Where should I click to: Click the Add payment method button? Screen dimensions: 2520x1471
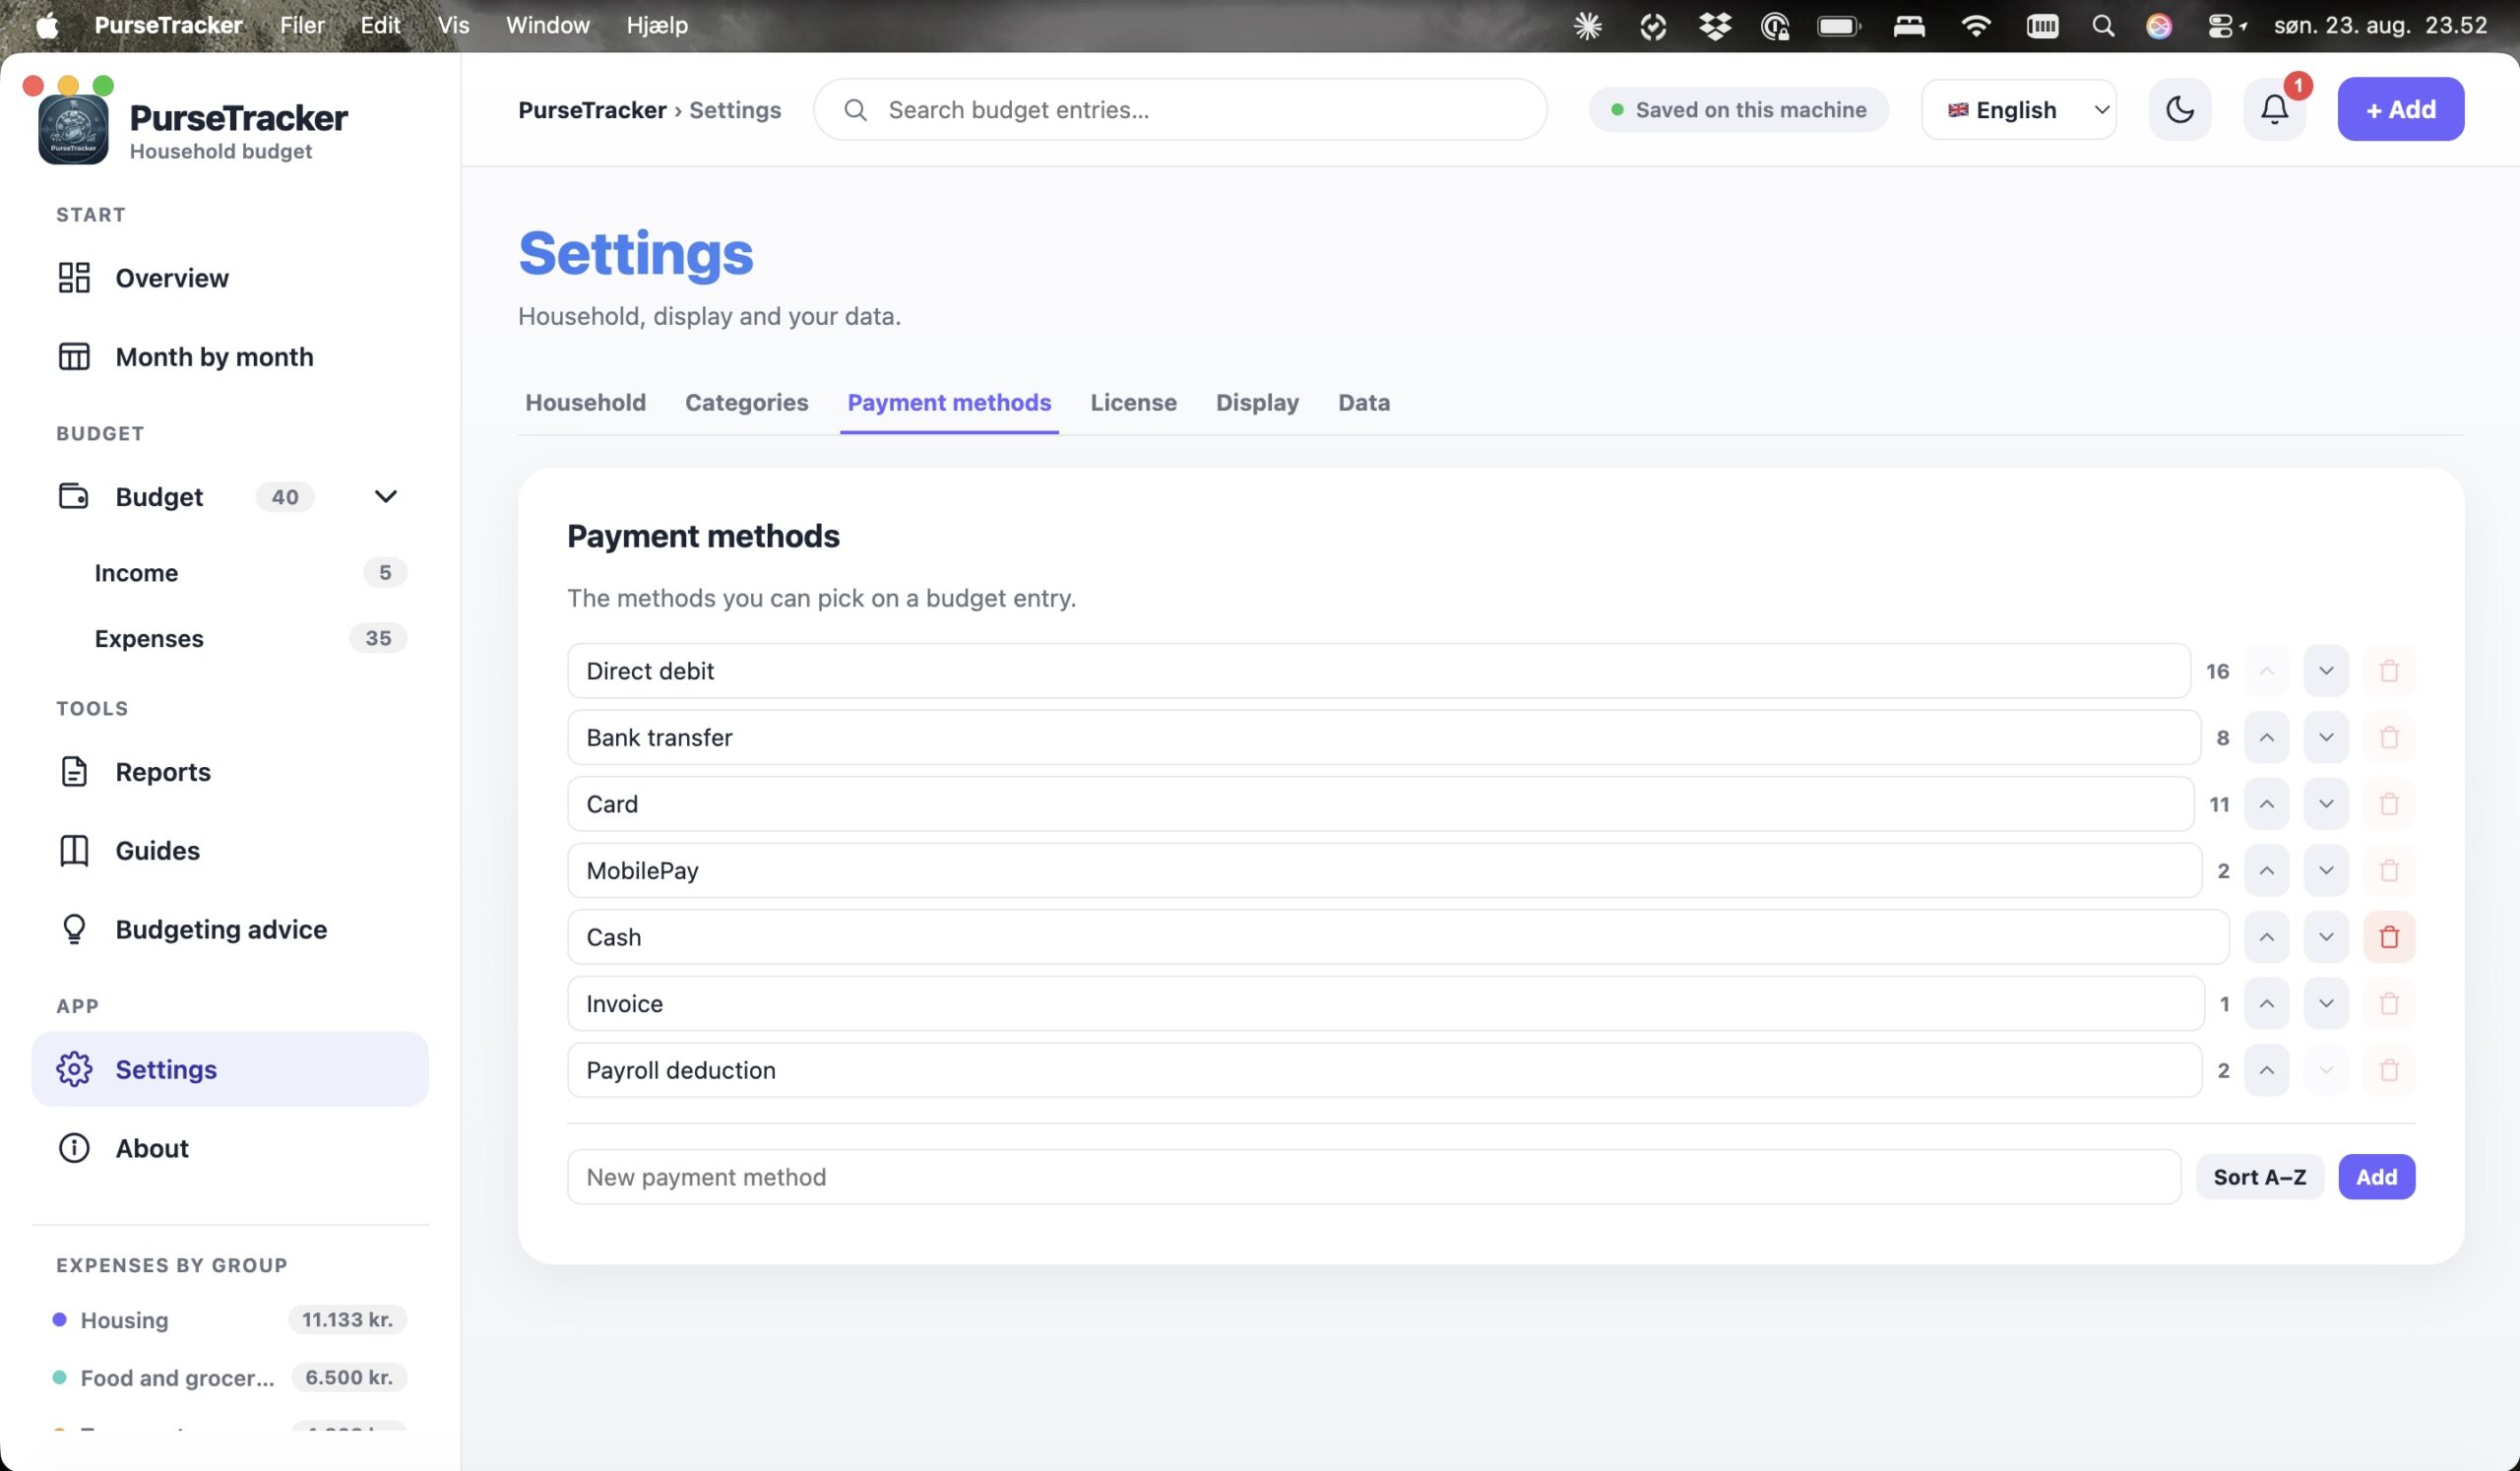(x=2376, y=1177)
